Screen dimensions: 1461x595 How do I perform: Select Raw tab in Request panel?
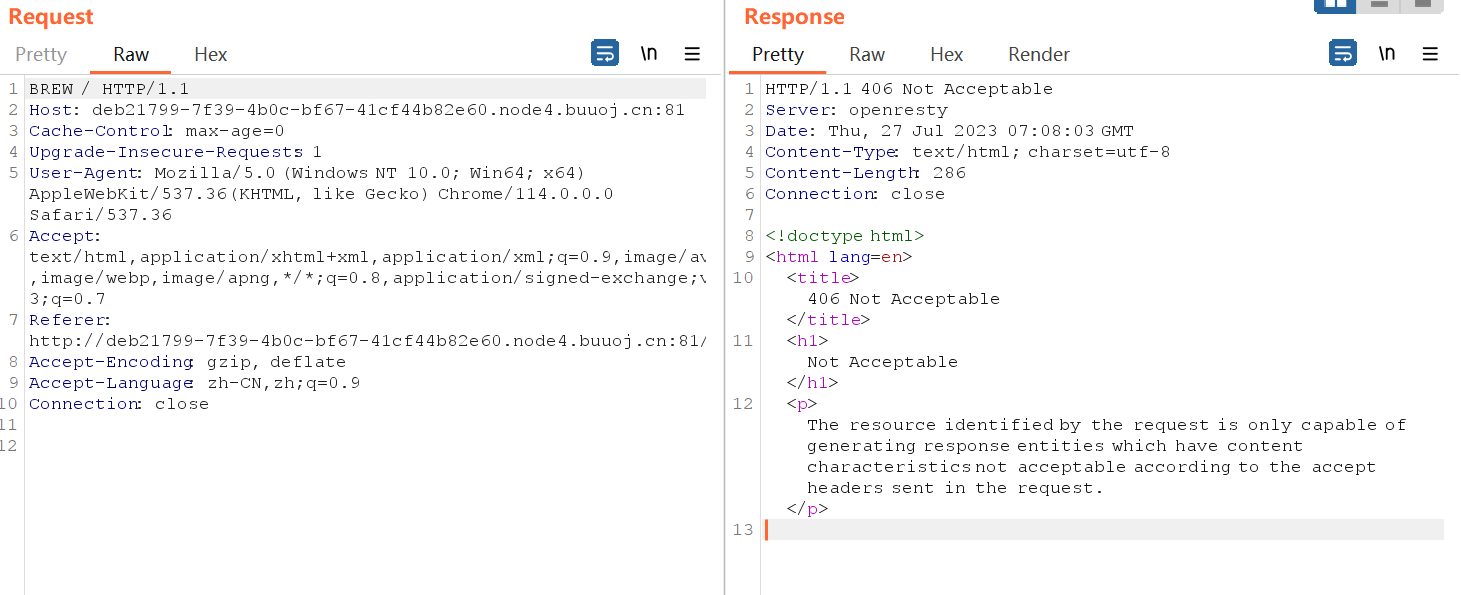coord(131,54)
